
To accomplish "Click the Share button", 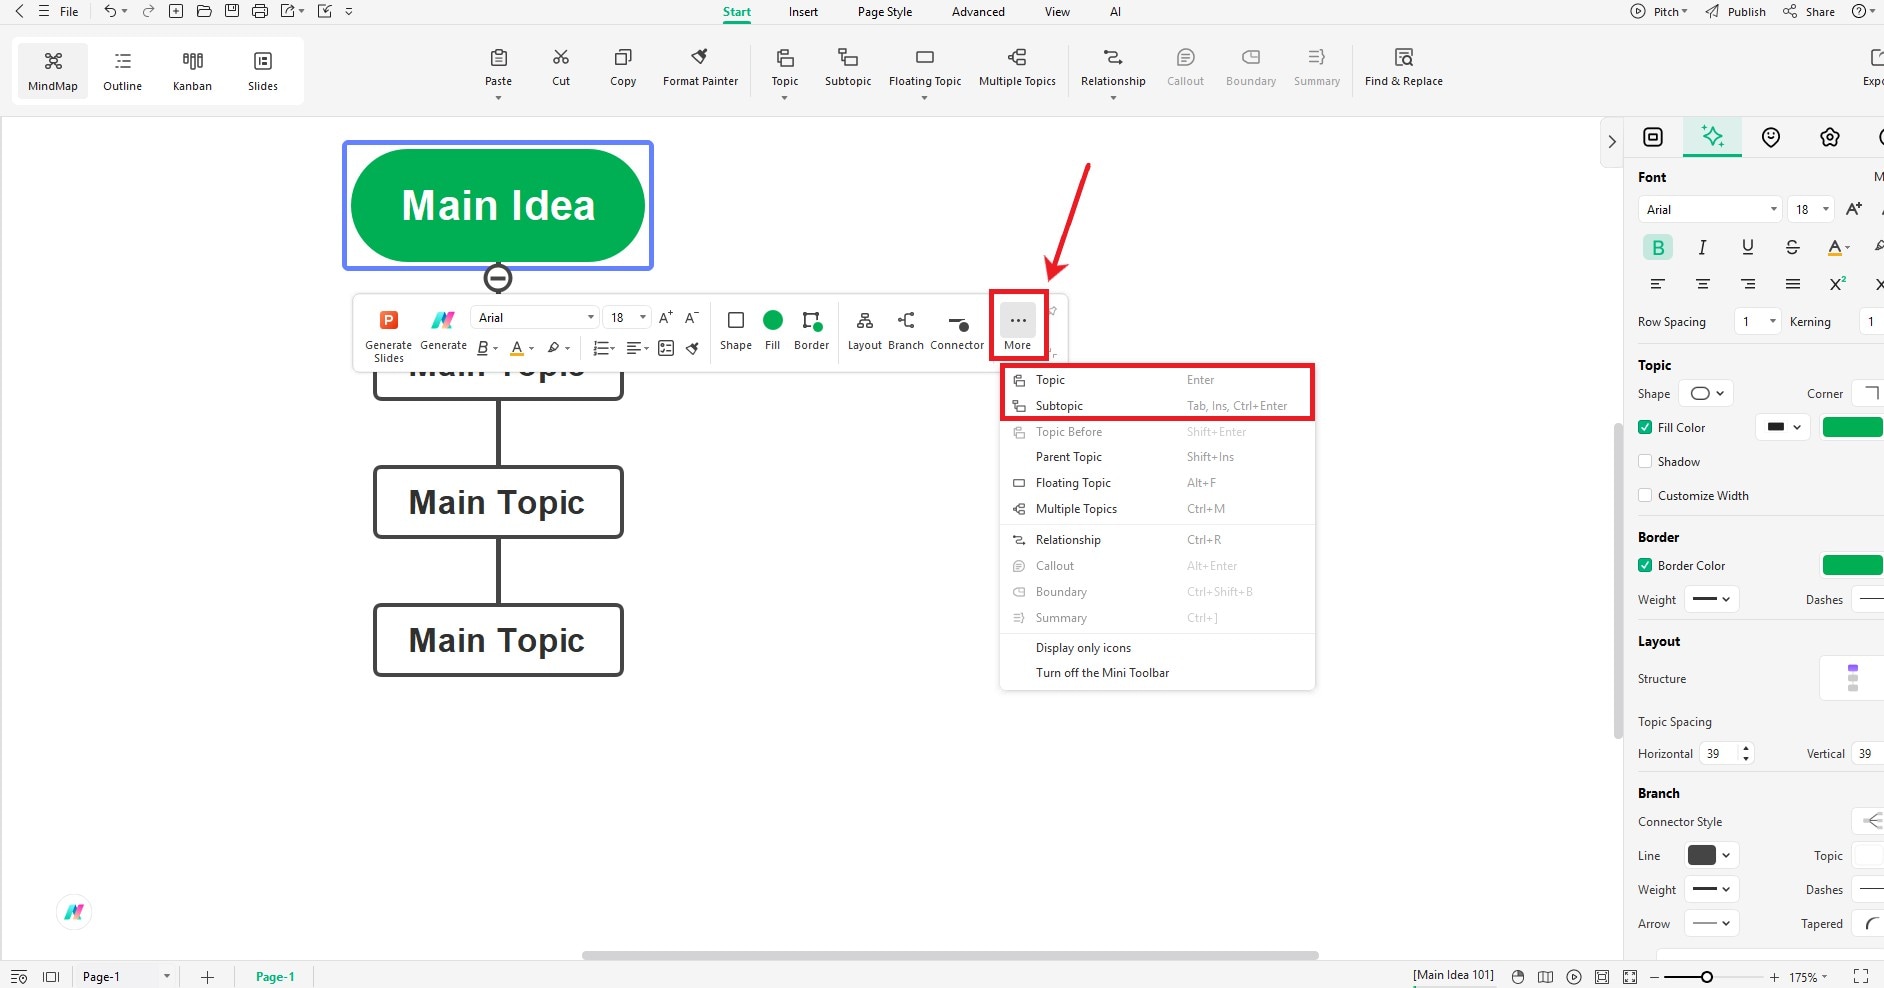I will pos(1809,12).
